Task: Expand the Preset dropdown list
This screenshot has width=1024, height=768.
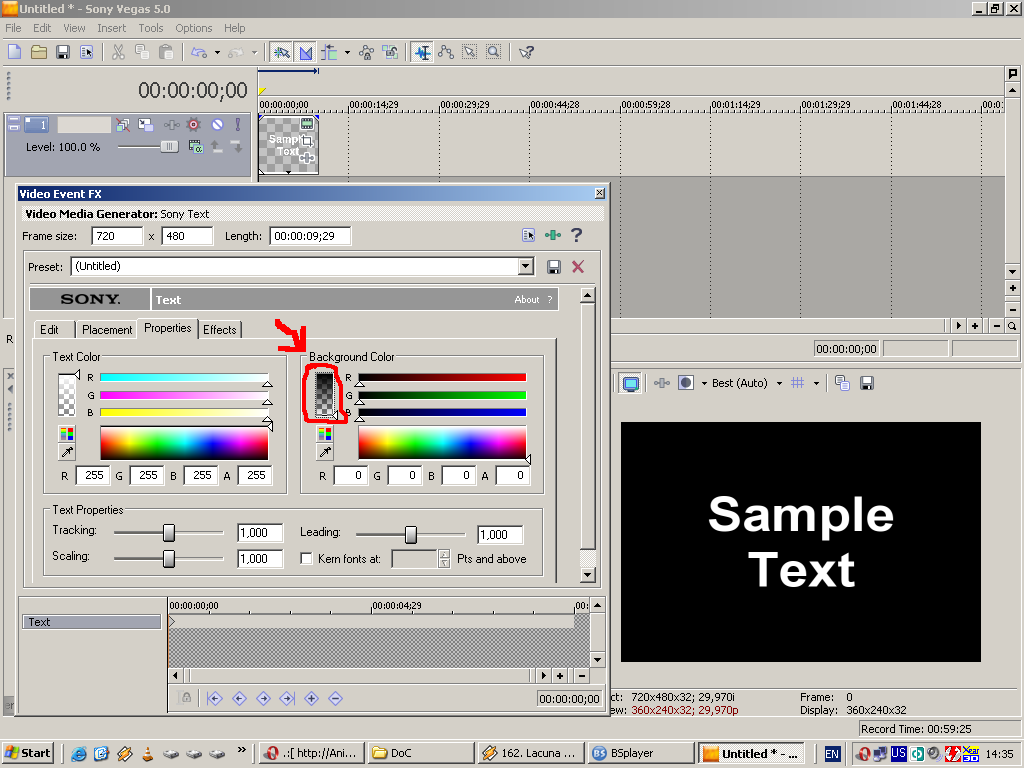Action: (x=526, y=266)
